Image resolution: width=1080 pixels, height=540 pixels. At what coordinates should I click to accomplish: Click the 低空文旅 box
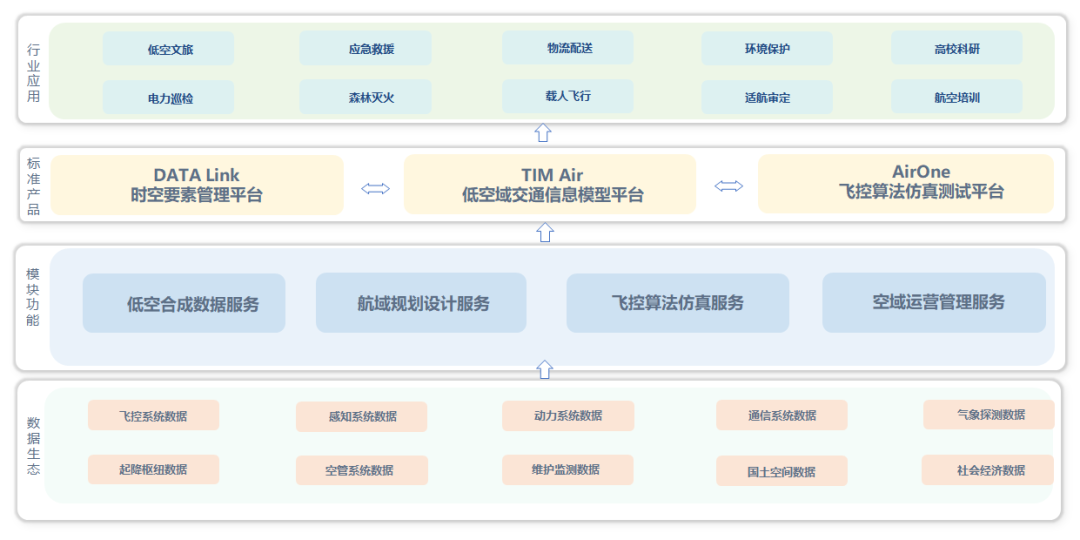169,49
